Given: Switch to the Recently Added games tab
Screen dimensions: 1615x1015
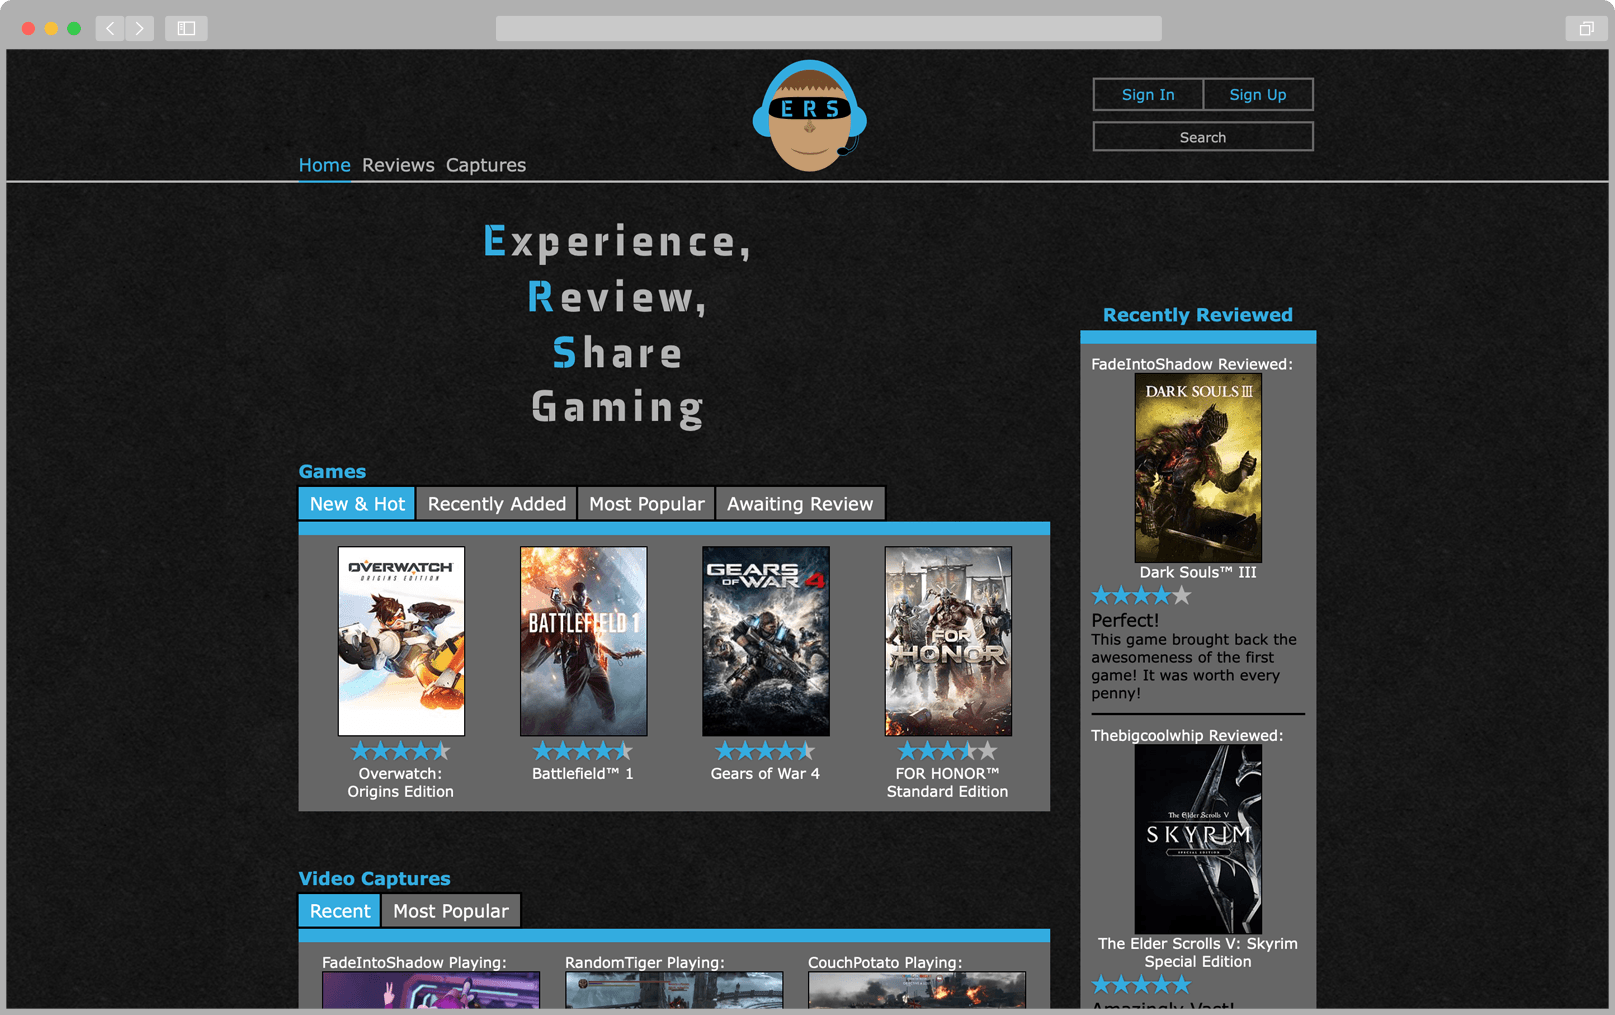Looking at the screenshot, I should (x=496, y=503).
